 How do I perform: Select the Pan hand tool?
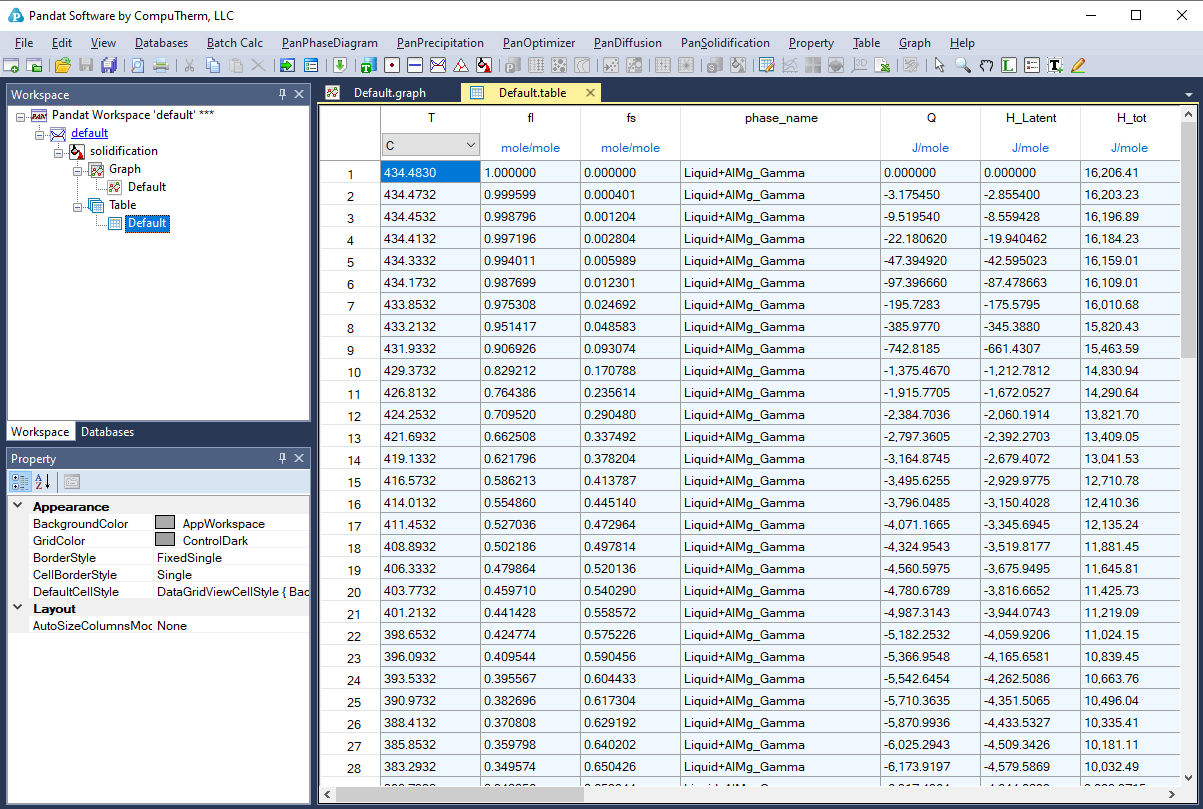(x=986, y=66)
